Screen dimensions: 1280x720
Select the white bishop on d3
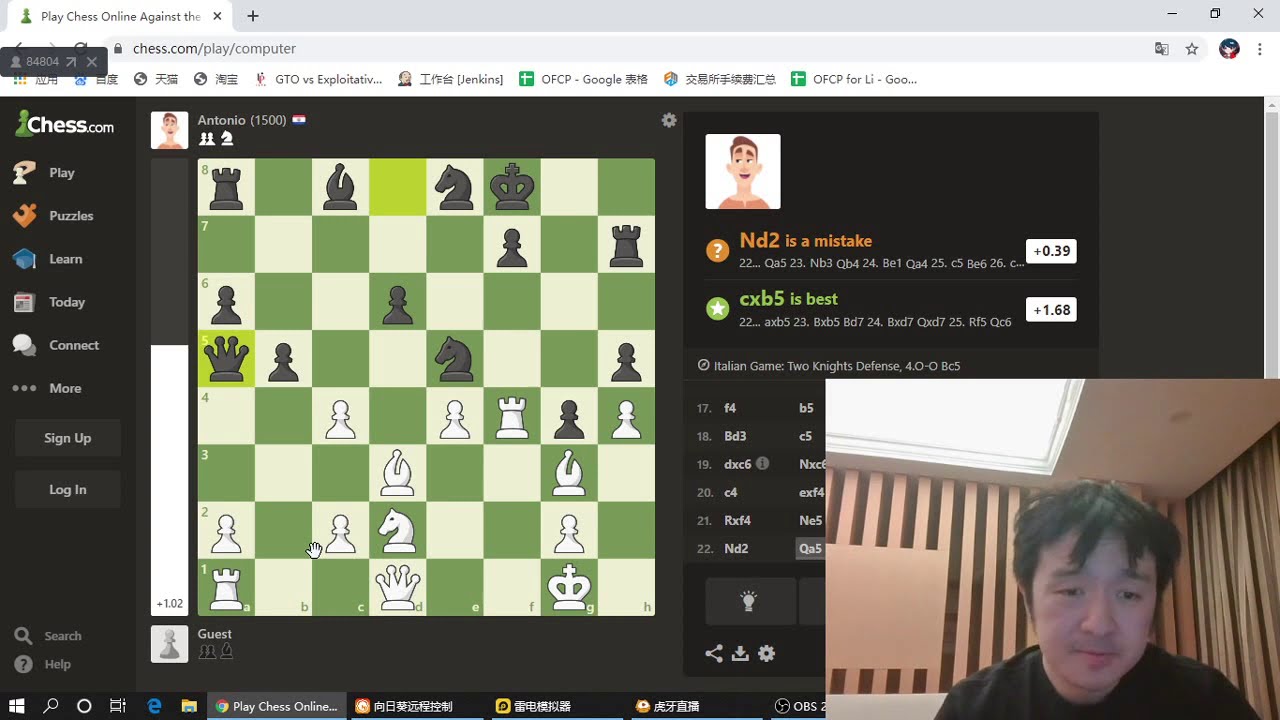[x=398, y=473]
